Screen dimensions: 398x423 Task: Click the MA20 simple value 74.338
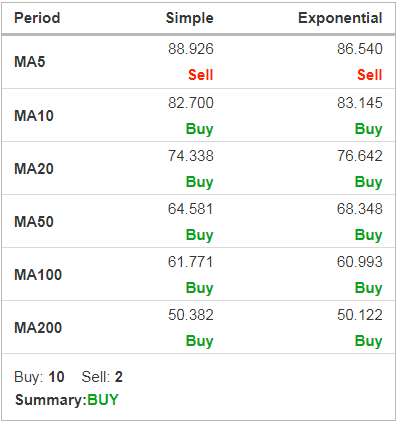191,156
